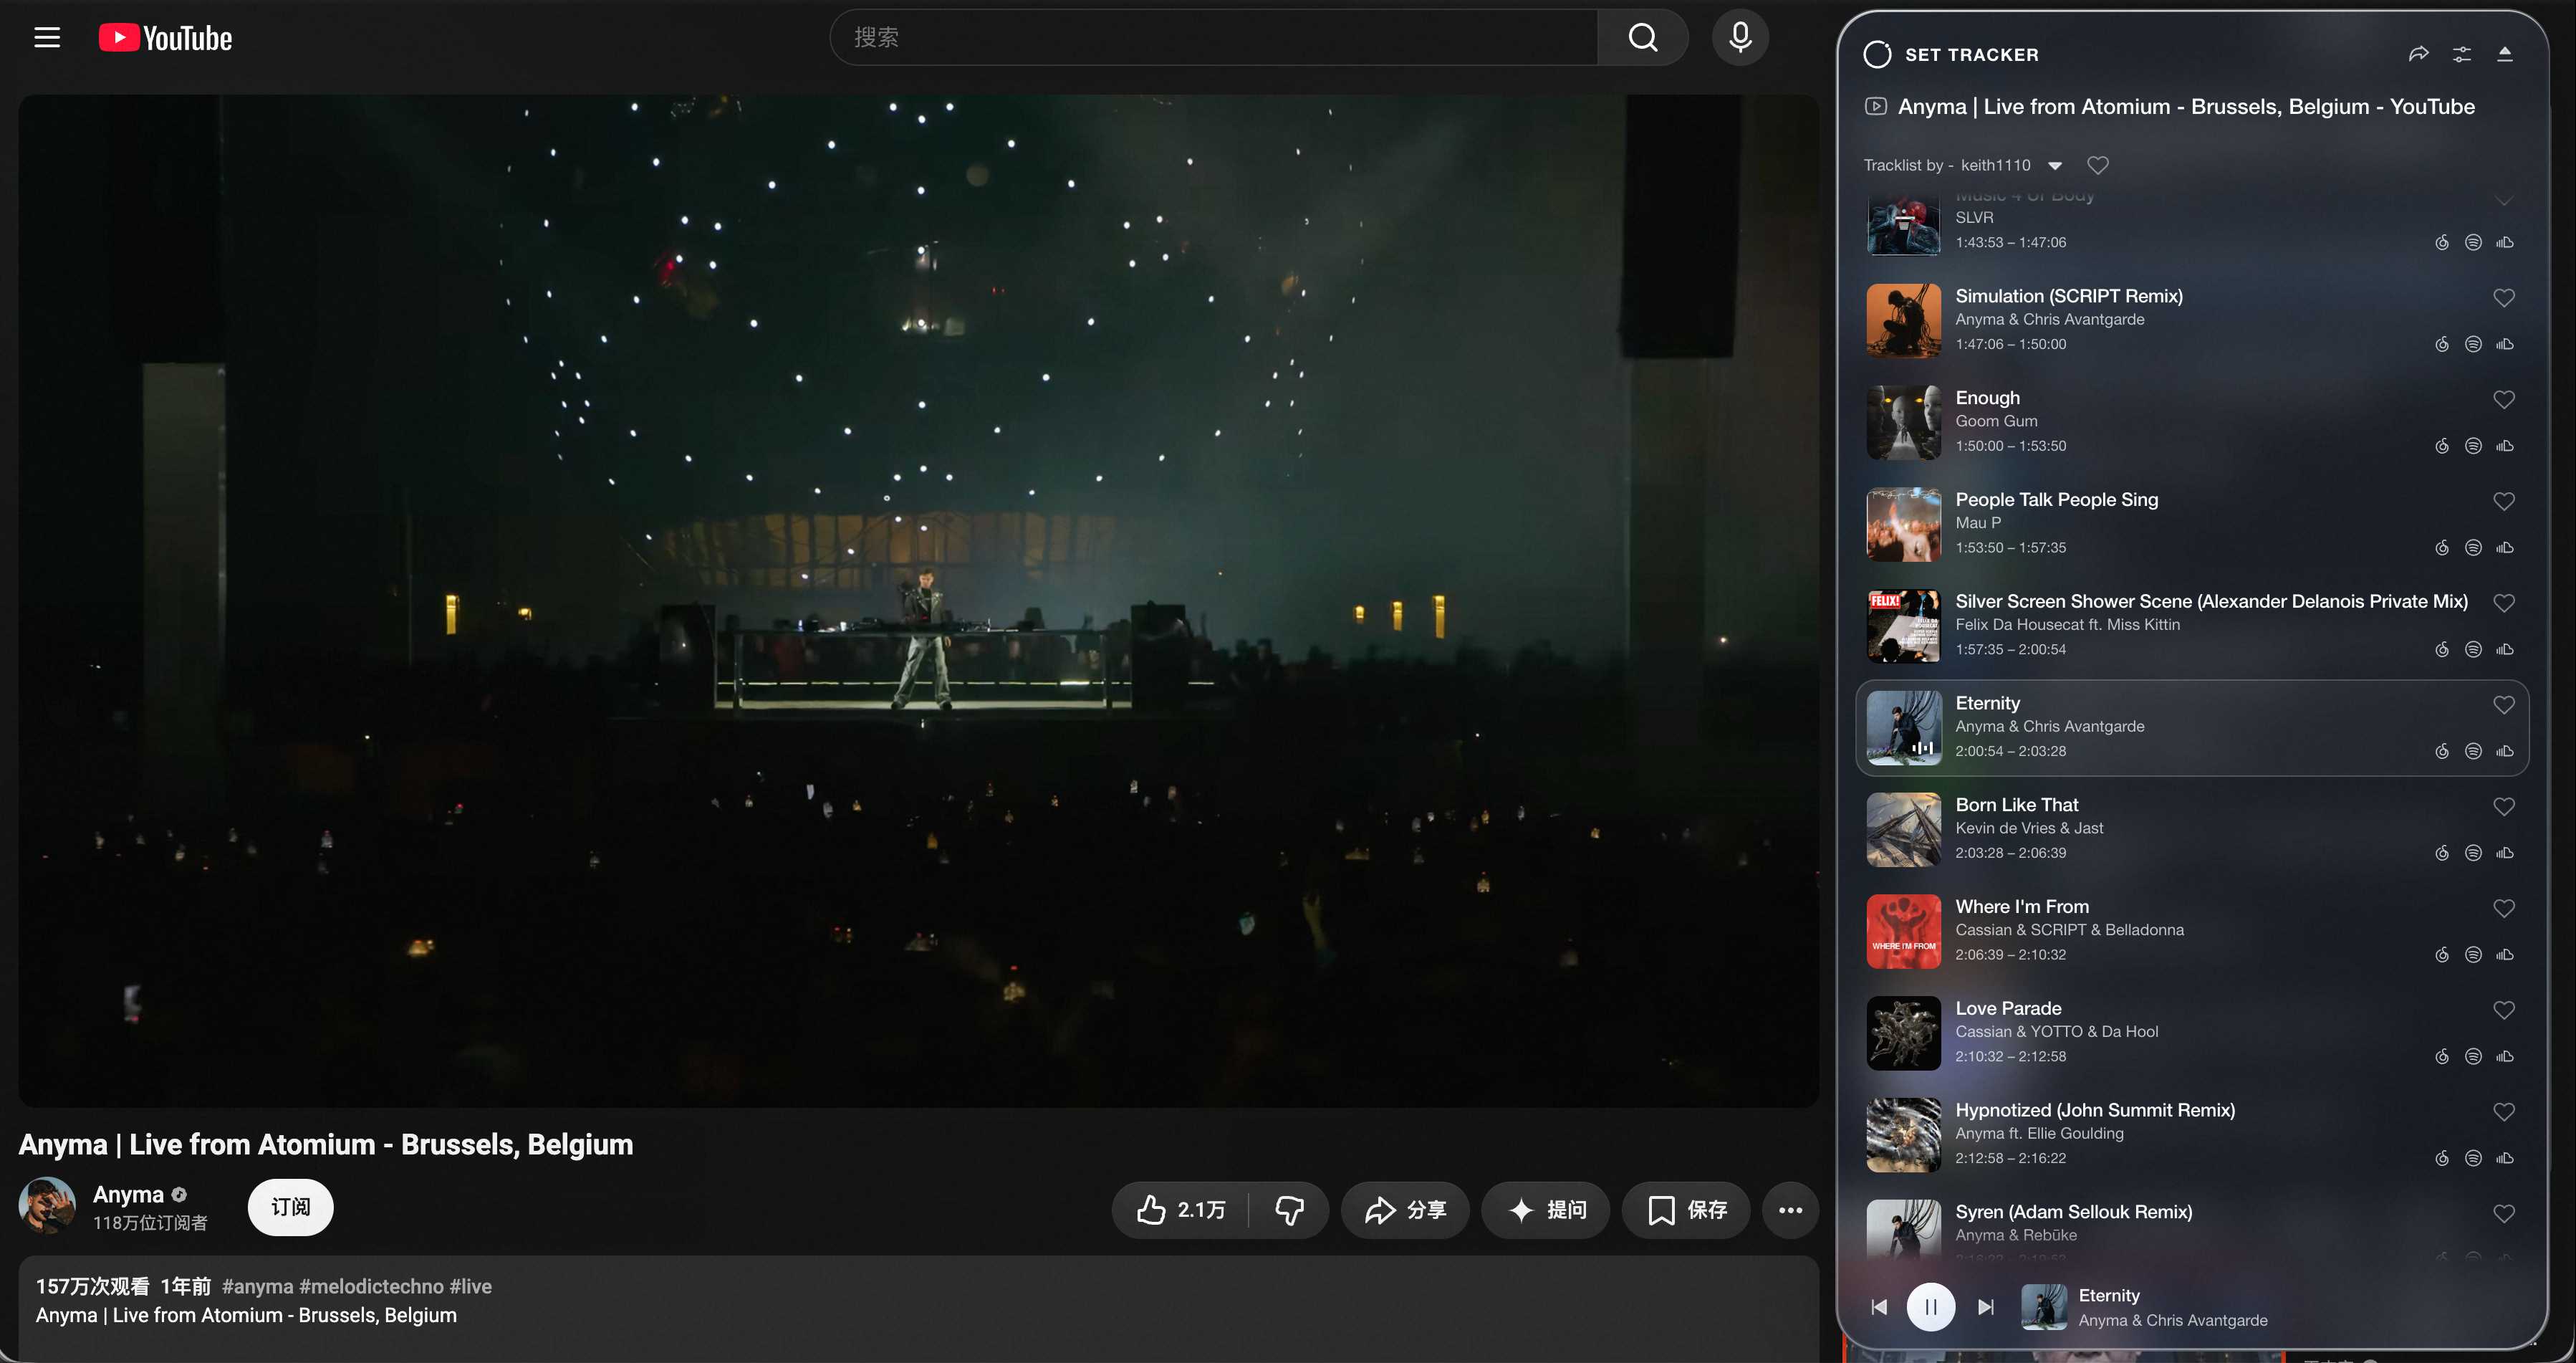2576x1363 pixels.
Task: Start voice search with microphone icon
Action: click(1740, 38)
